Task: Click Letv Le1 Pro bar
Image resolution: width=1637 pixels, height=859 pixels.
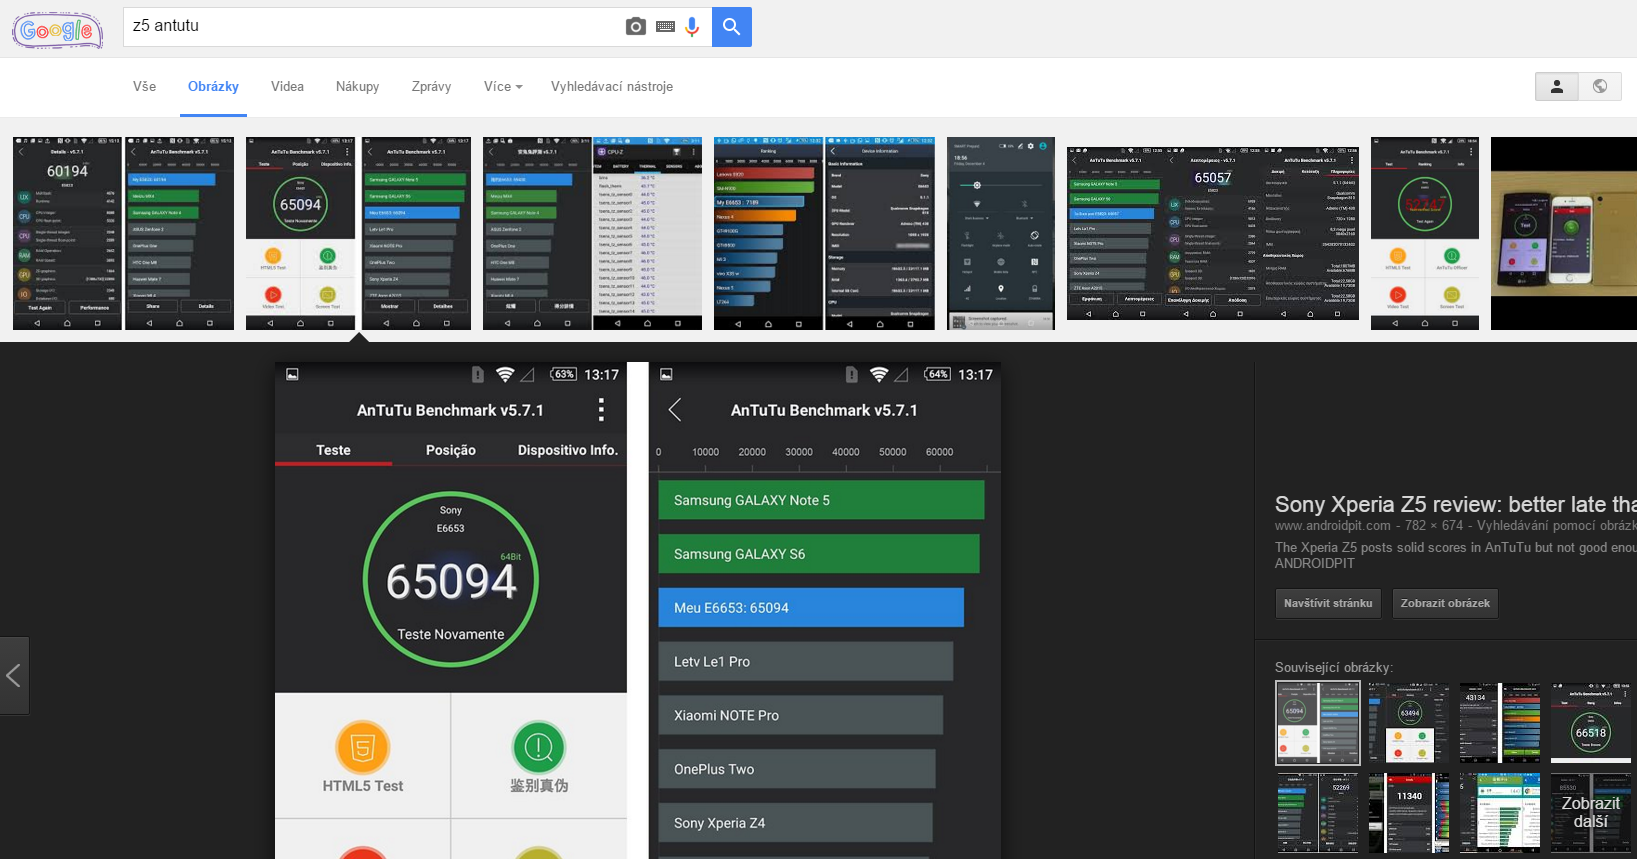Action: pyautogui.click(x=806, y=662)
